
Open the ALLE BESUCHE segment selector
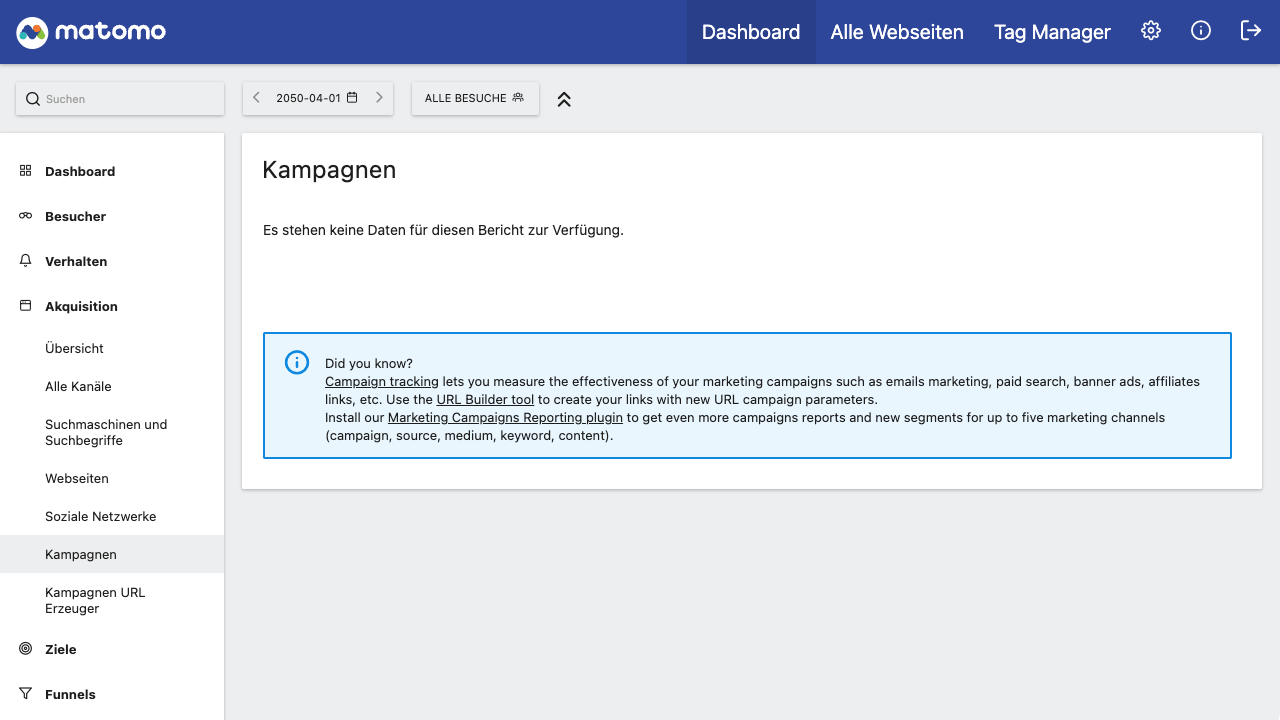point(475,98)
